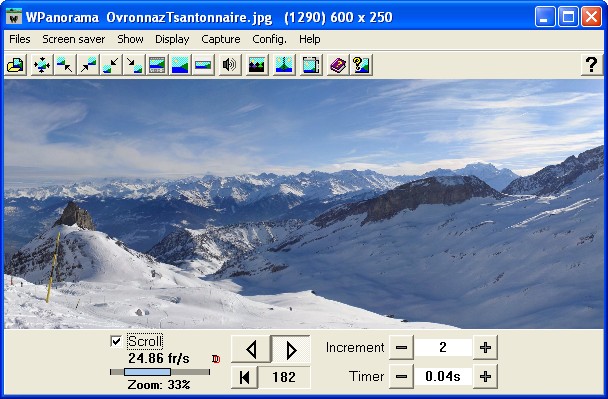The width and height of the screenshot is (608, 399).
Task: Move image to top-left corner icon
Action: coord(64,65)
